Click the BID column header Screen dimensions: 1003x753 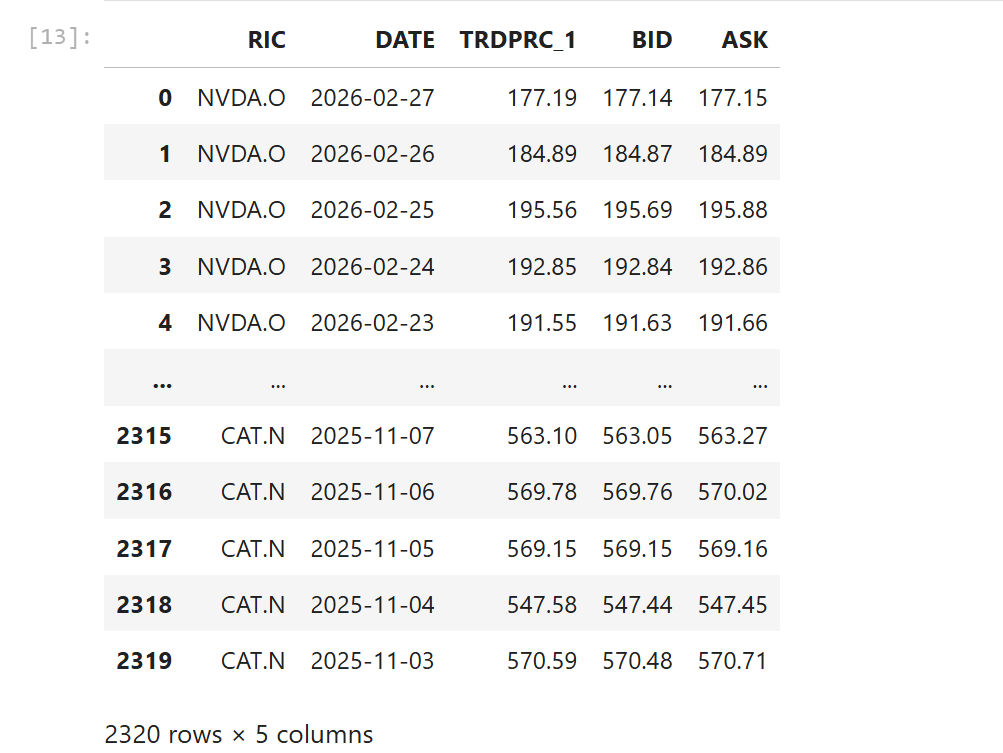pos(652,40)
